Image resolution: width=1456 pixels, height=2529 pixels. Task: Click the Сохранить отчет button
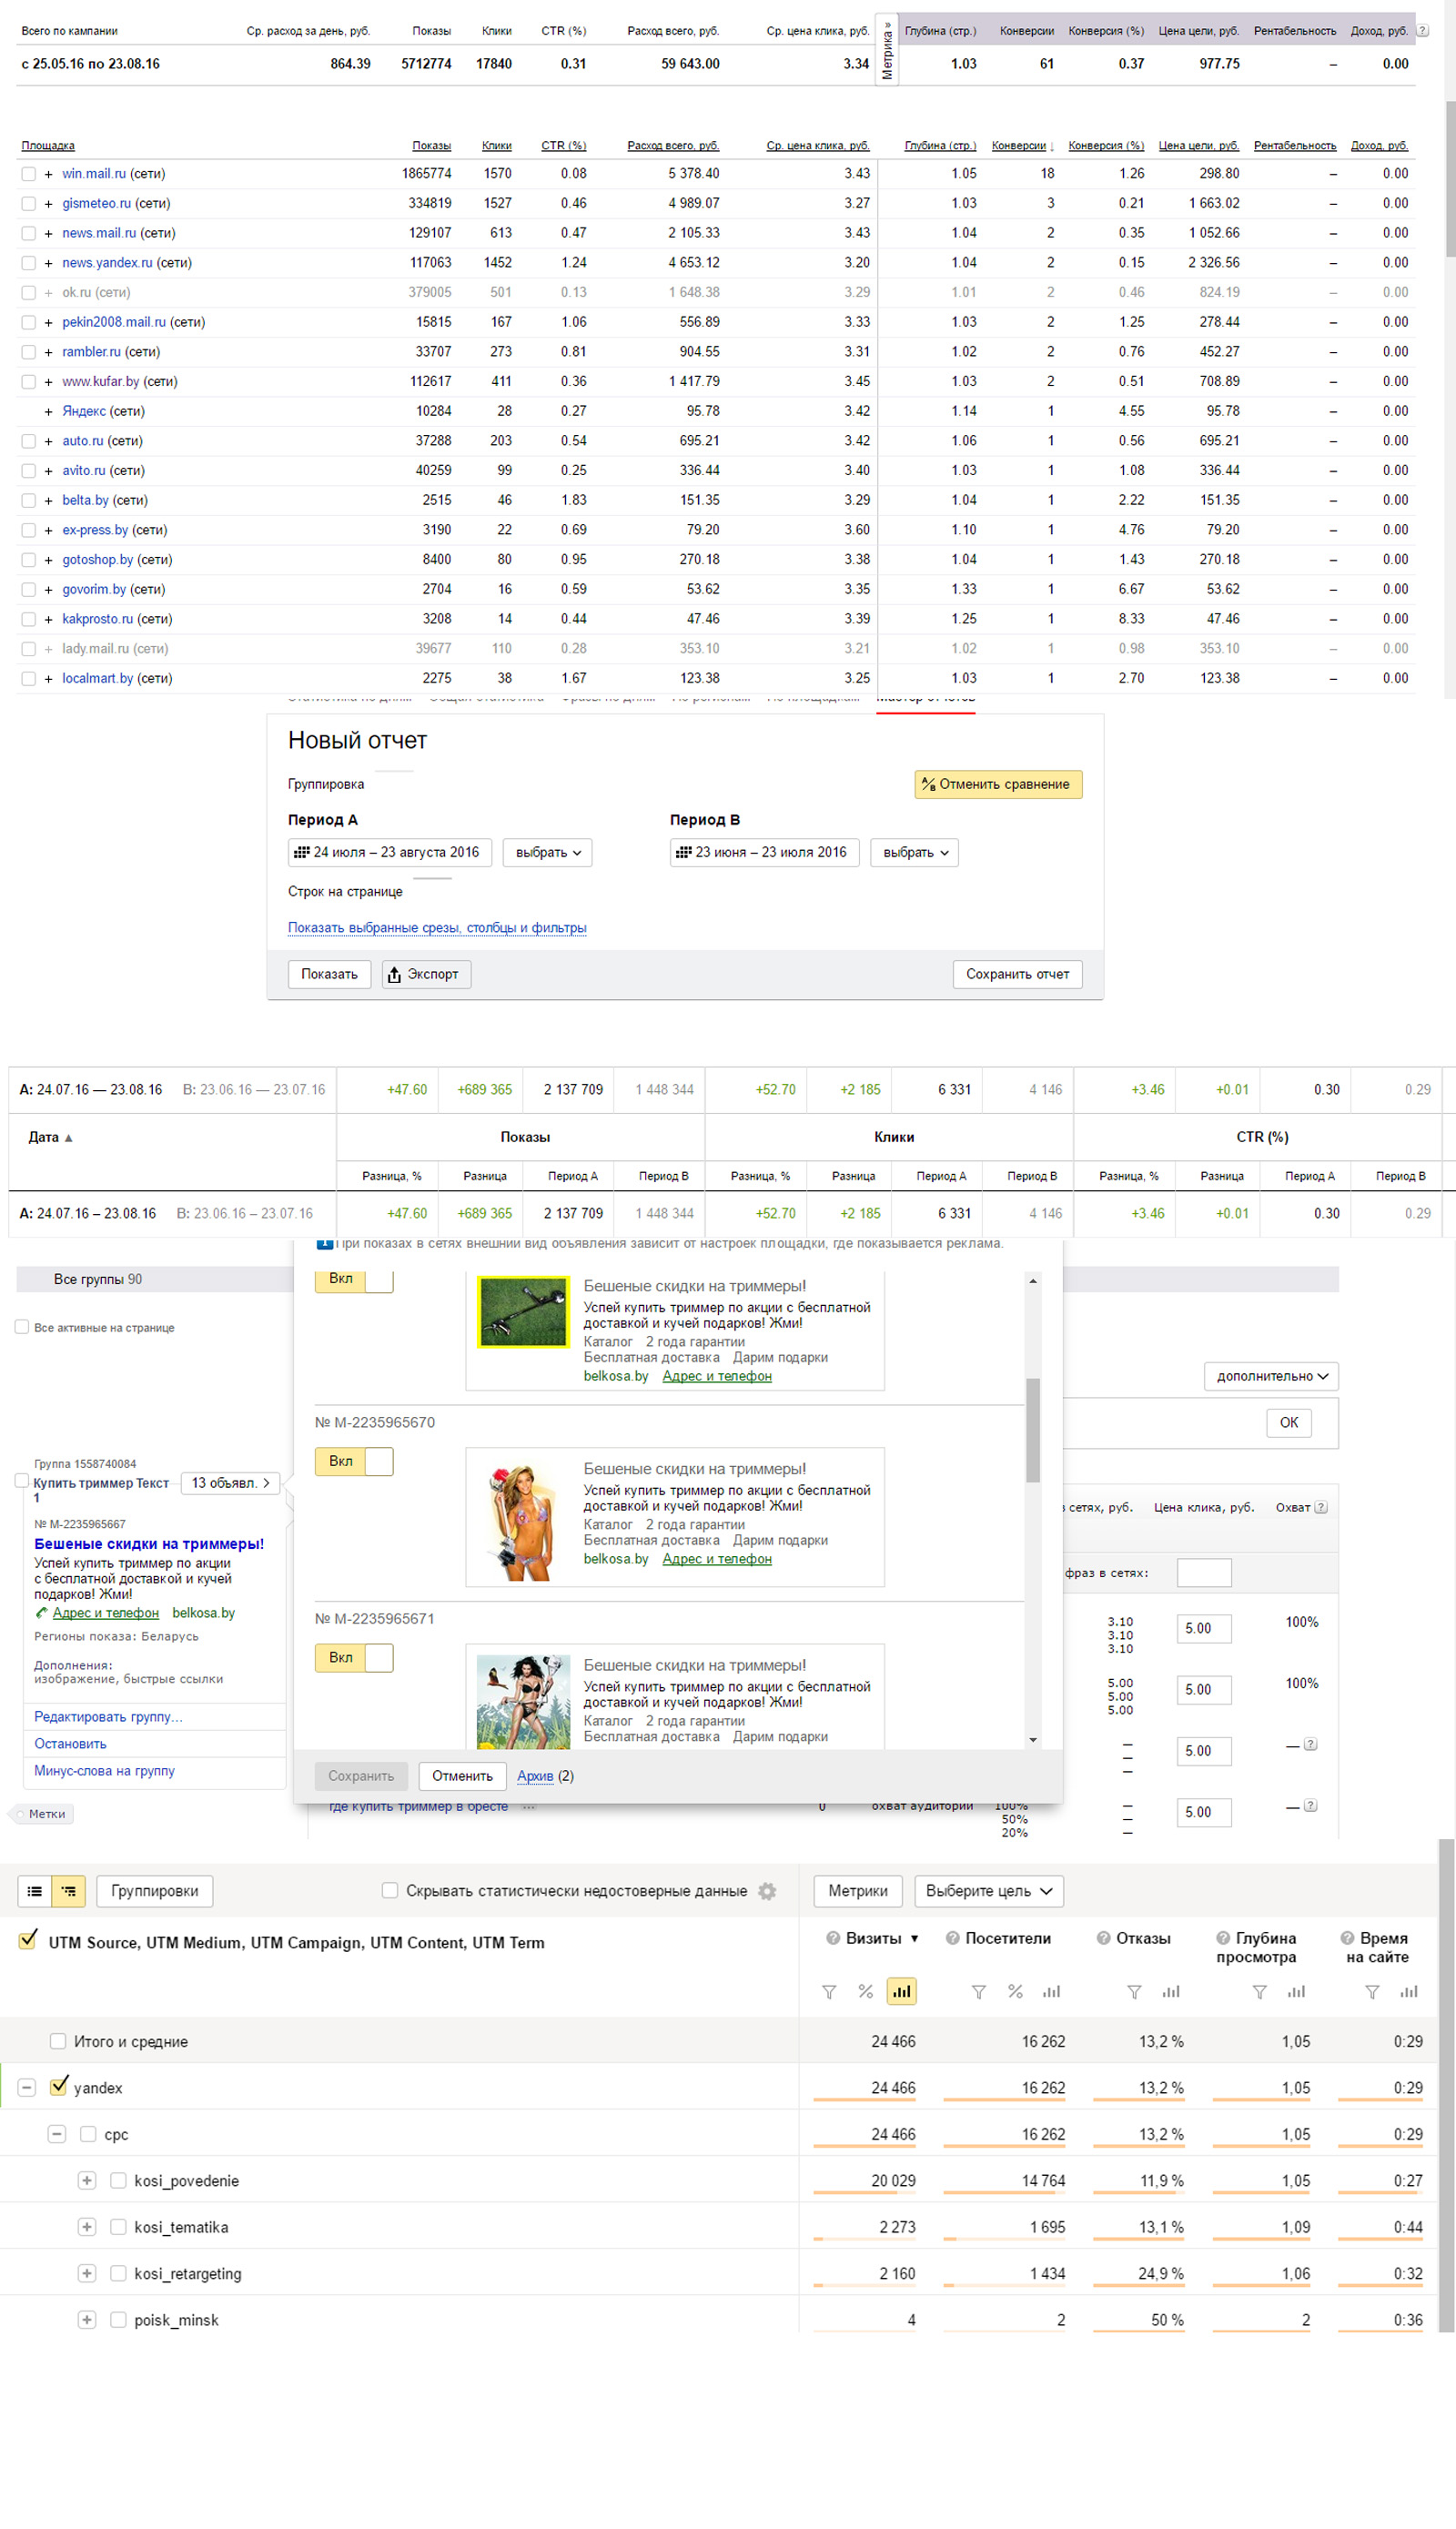pyautogui.click(x=1017, y=974)
